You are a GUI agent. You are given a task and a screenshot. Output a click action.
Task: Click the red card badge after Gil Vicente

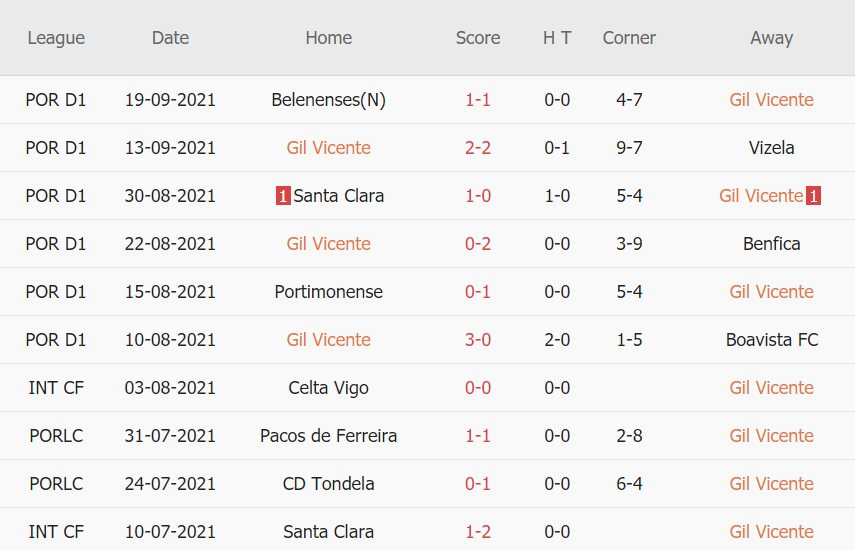coord(813,196)
